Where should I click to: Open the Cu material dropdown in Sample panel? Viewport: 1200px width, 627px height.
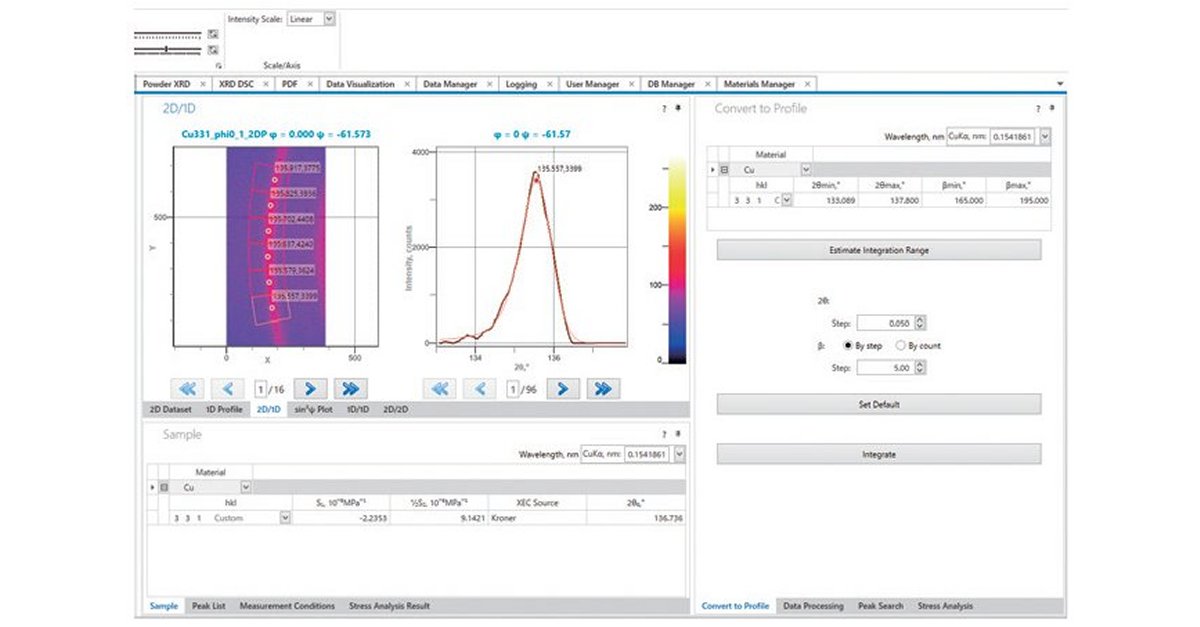(246, 487)
